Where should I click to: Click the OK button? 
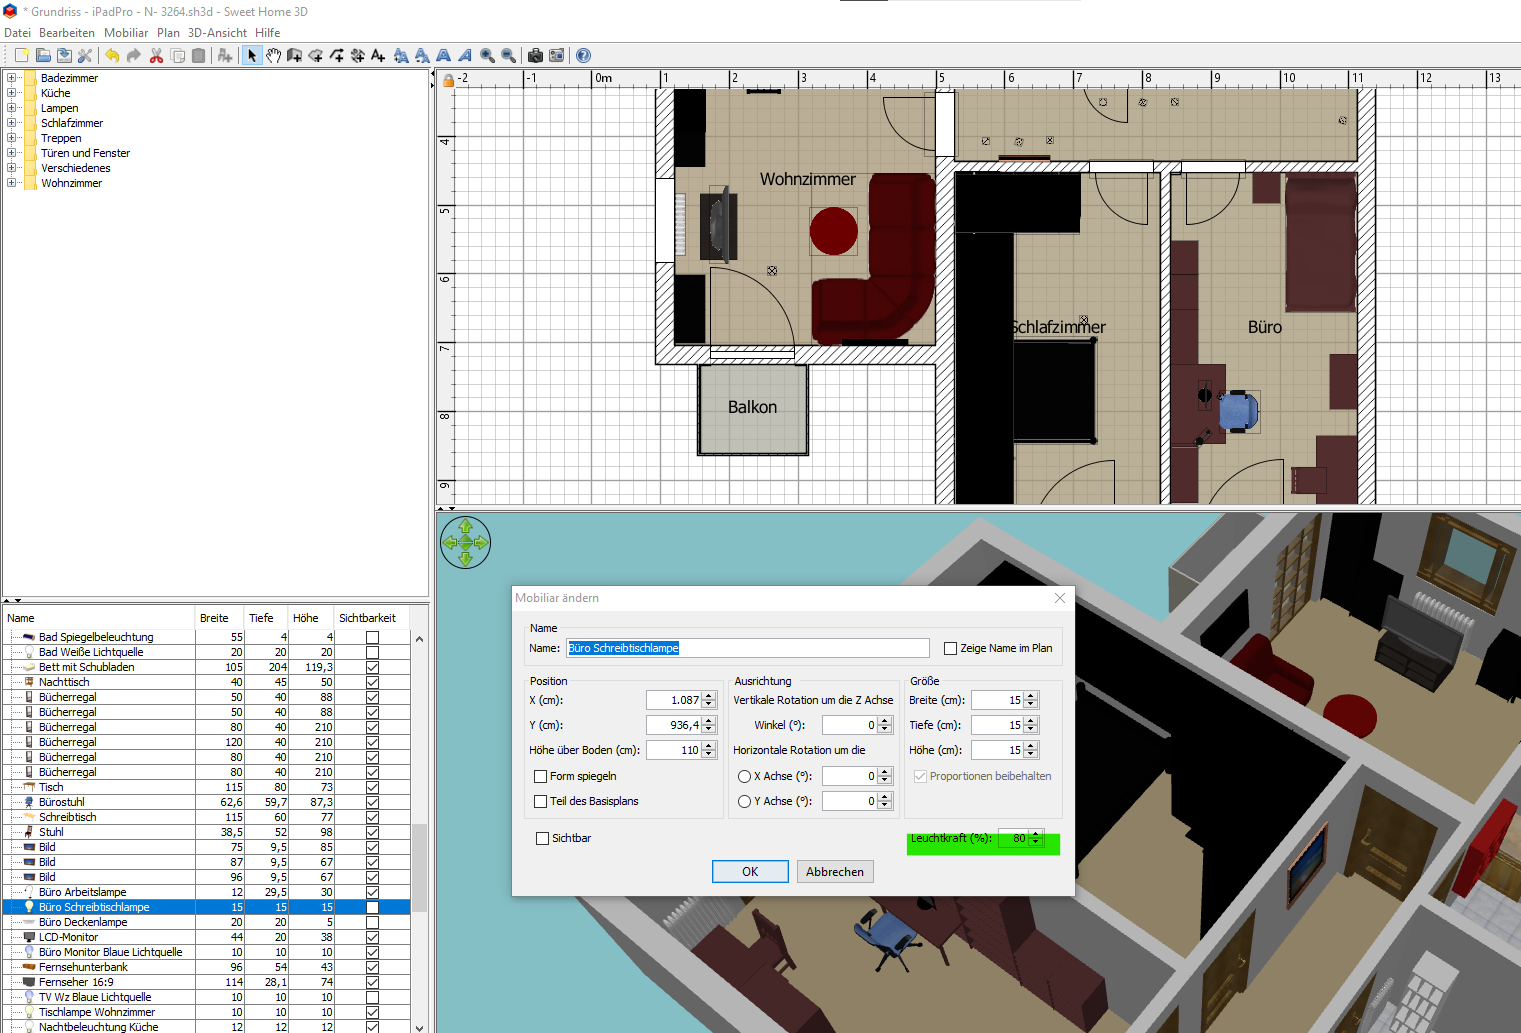click(x=750, y=872)
